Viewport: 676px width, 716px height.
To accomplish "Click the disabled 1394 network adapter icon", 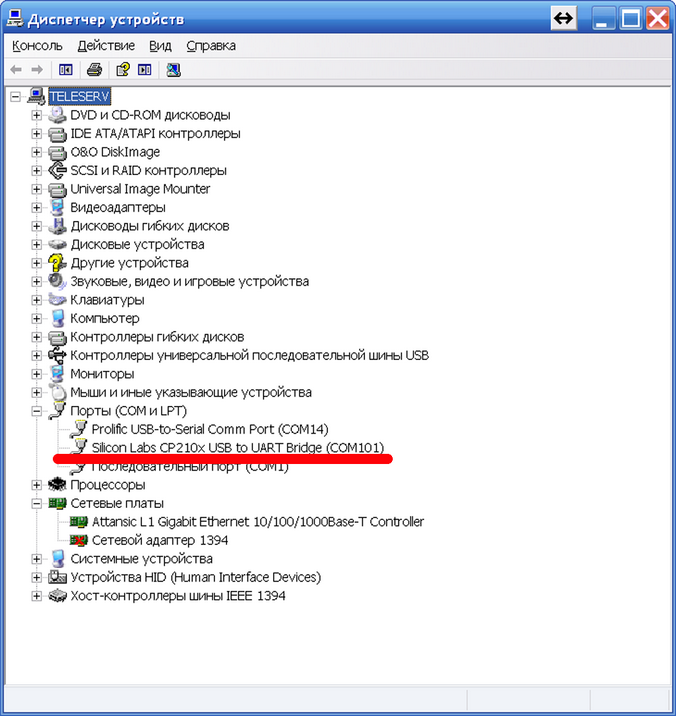I will coord(79,540).
